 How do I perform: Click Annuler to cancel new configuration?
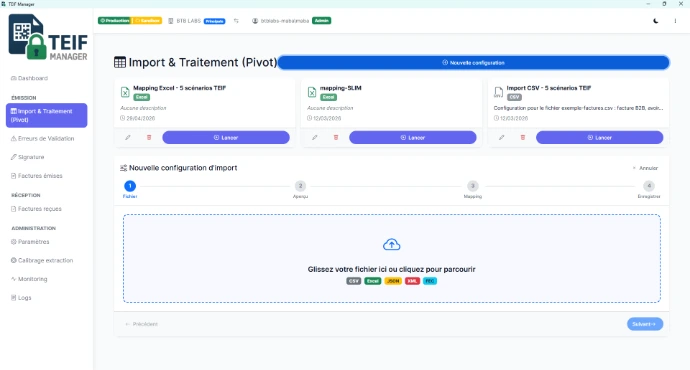tap(646, 168)
